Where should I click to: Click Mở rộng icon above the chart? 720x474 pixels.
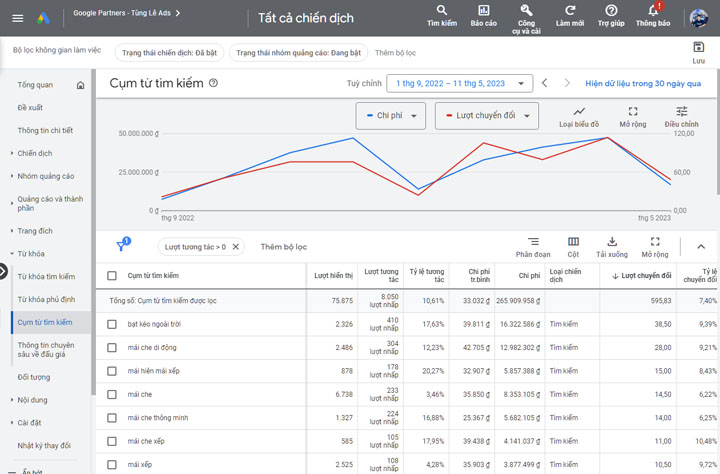633,117
